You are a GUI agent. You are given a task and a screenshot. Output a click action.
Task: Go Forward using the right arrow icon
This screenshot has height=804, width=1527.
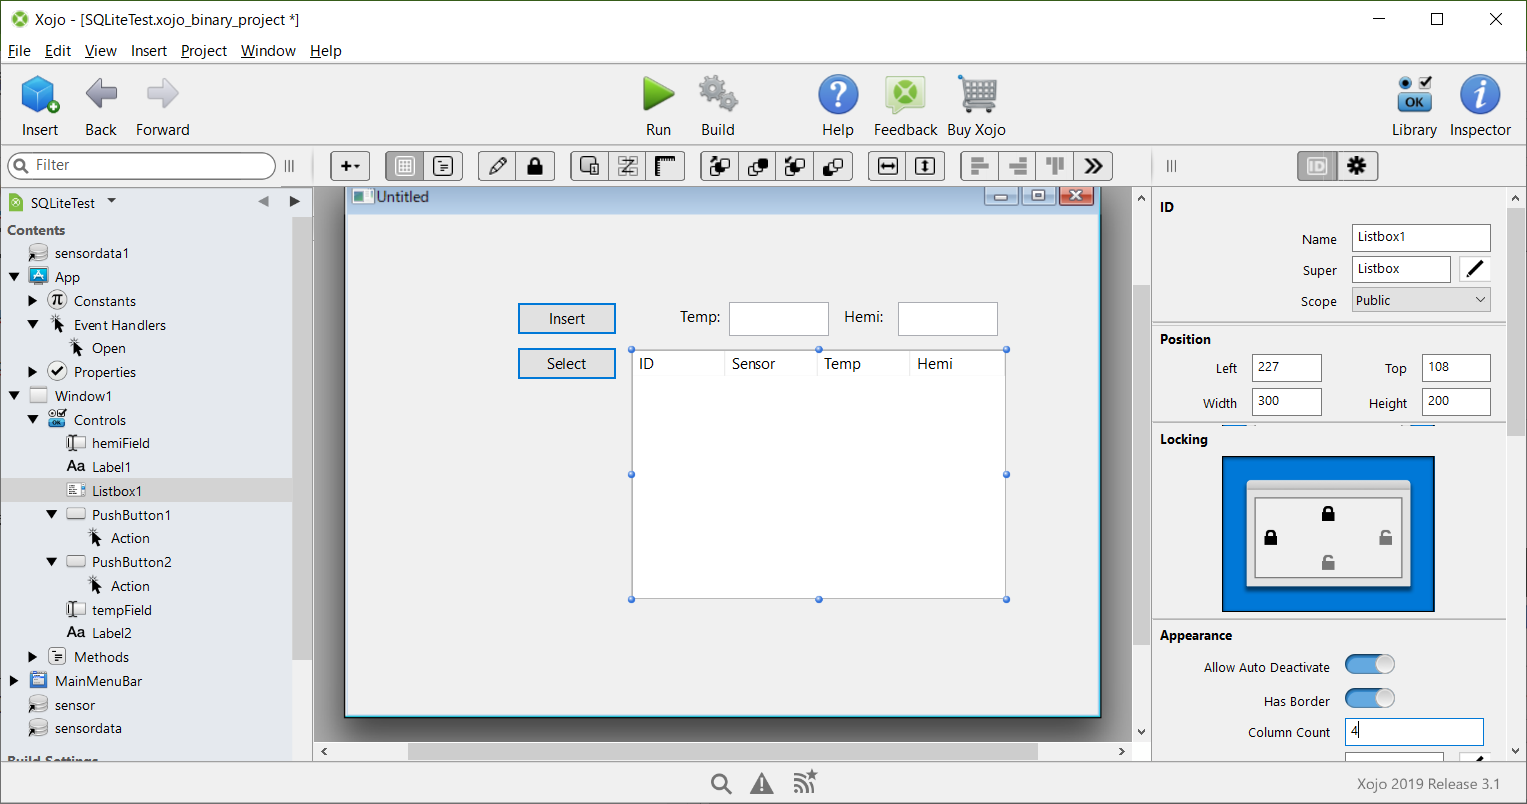(x=162, y=95)
